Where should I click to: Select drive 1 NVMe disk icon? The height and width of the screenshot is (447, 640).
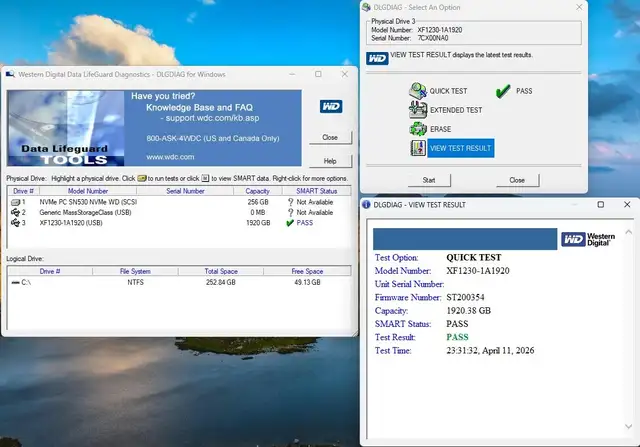click(16, 202)
